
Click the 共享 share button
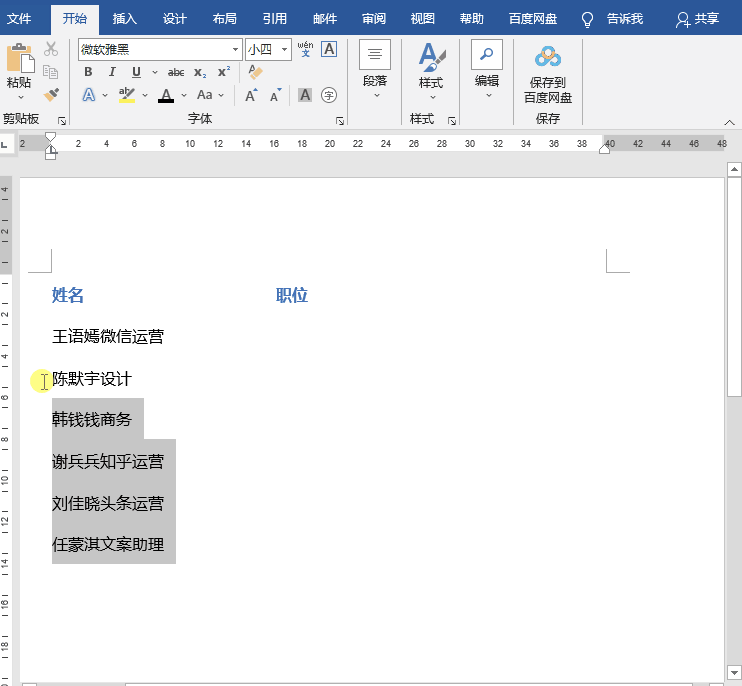coord(697,18)
